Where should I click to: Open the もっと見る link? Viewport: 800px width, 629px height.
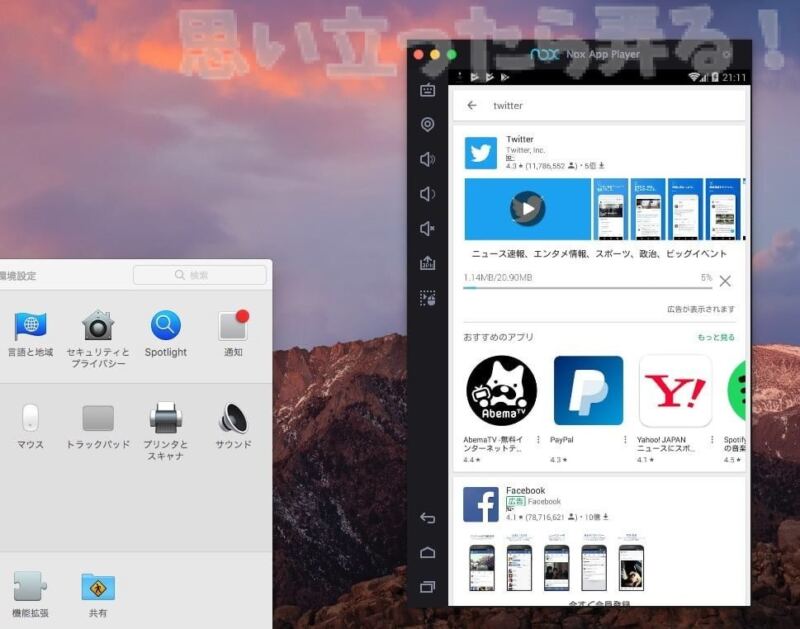[x=716, y=337]
